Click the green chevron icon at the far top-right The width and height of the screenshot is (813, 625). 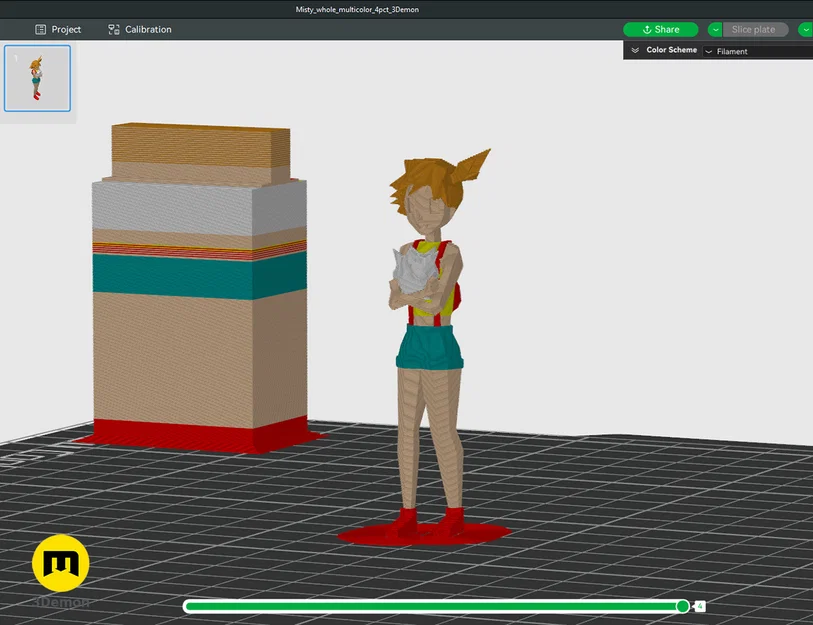point(806,29)
